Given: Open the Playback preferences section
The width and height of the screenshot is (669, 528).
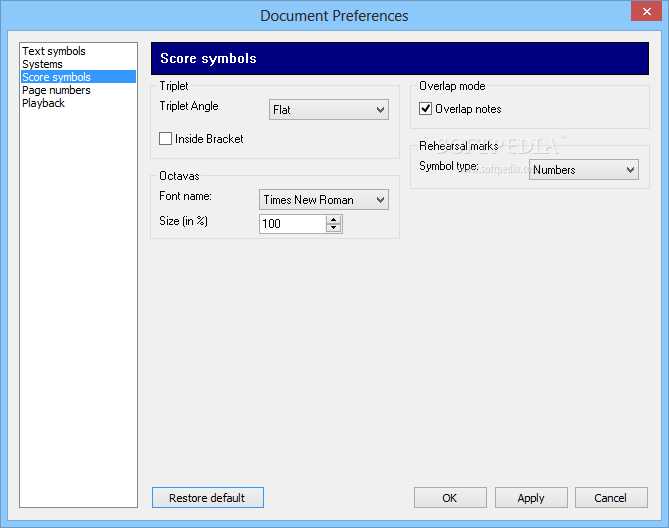Looking at the screenshot, I should [44, 103].
